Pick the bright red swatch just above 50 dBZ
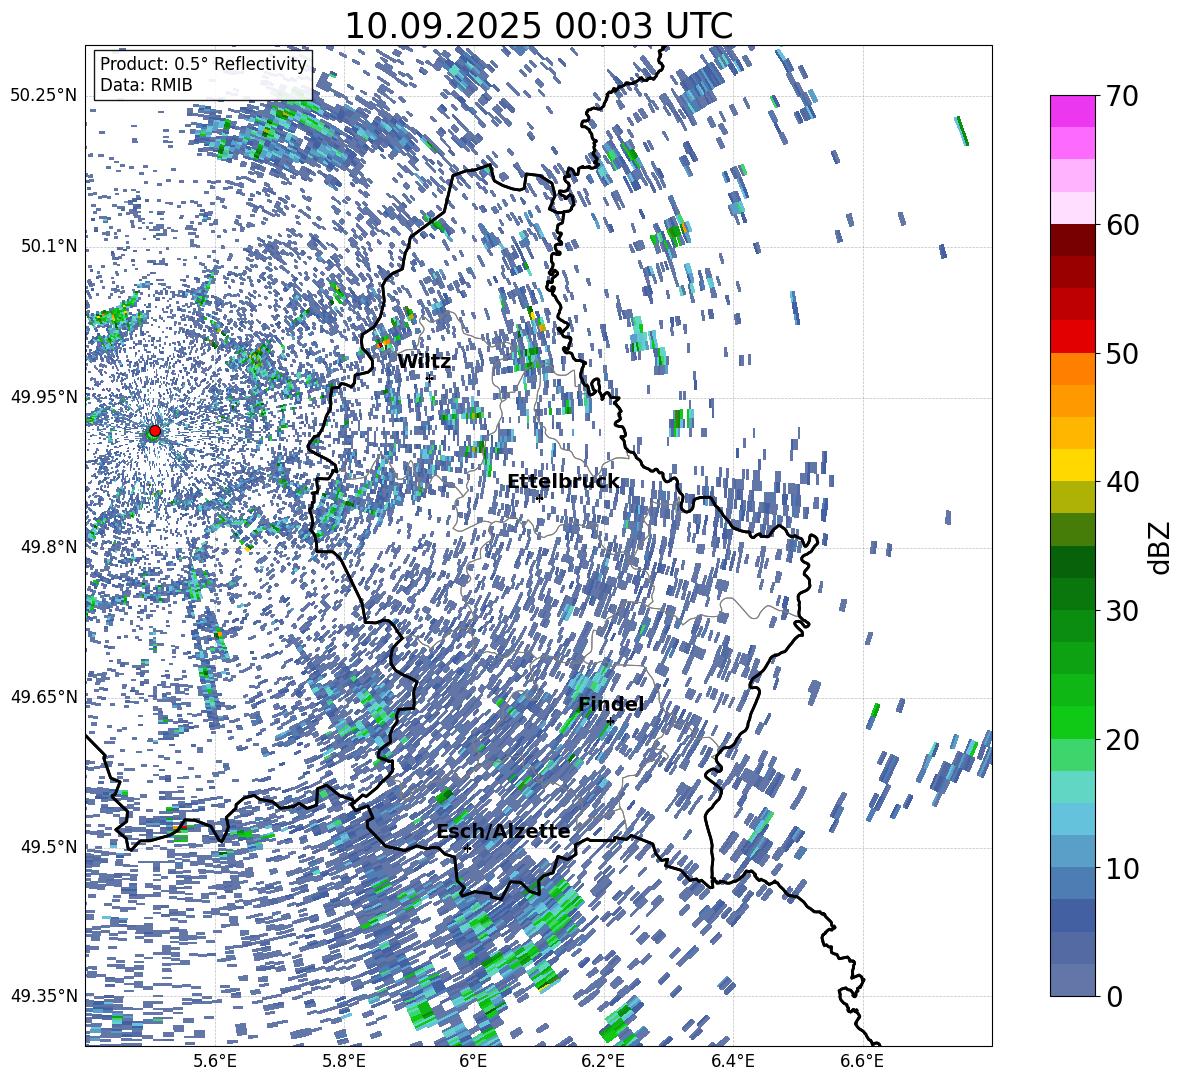This screenshot has height=1081, width=1184. click(x=1072, y=337)
